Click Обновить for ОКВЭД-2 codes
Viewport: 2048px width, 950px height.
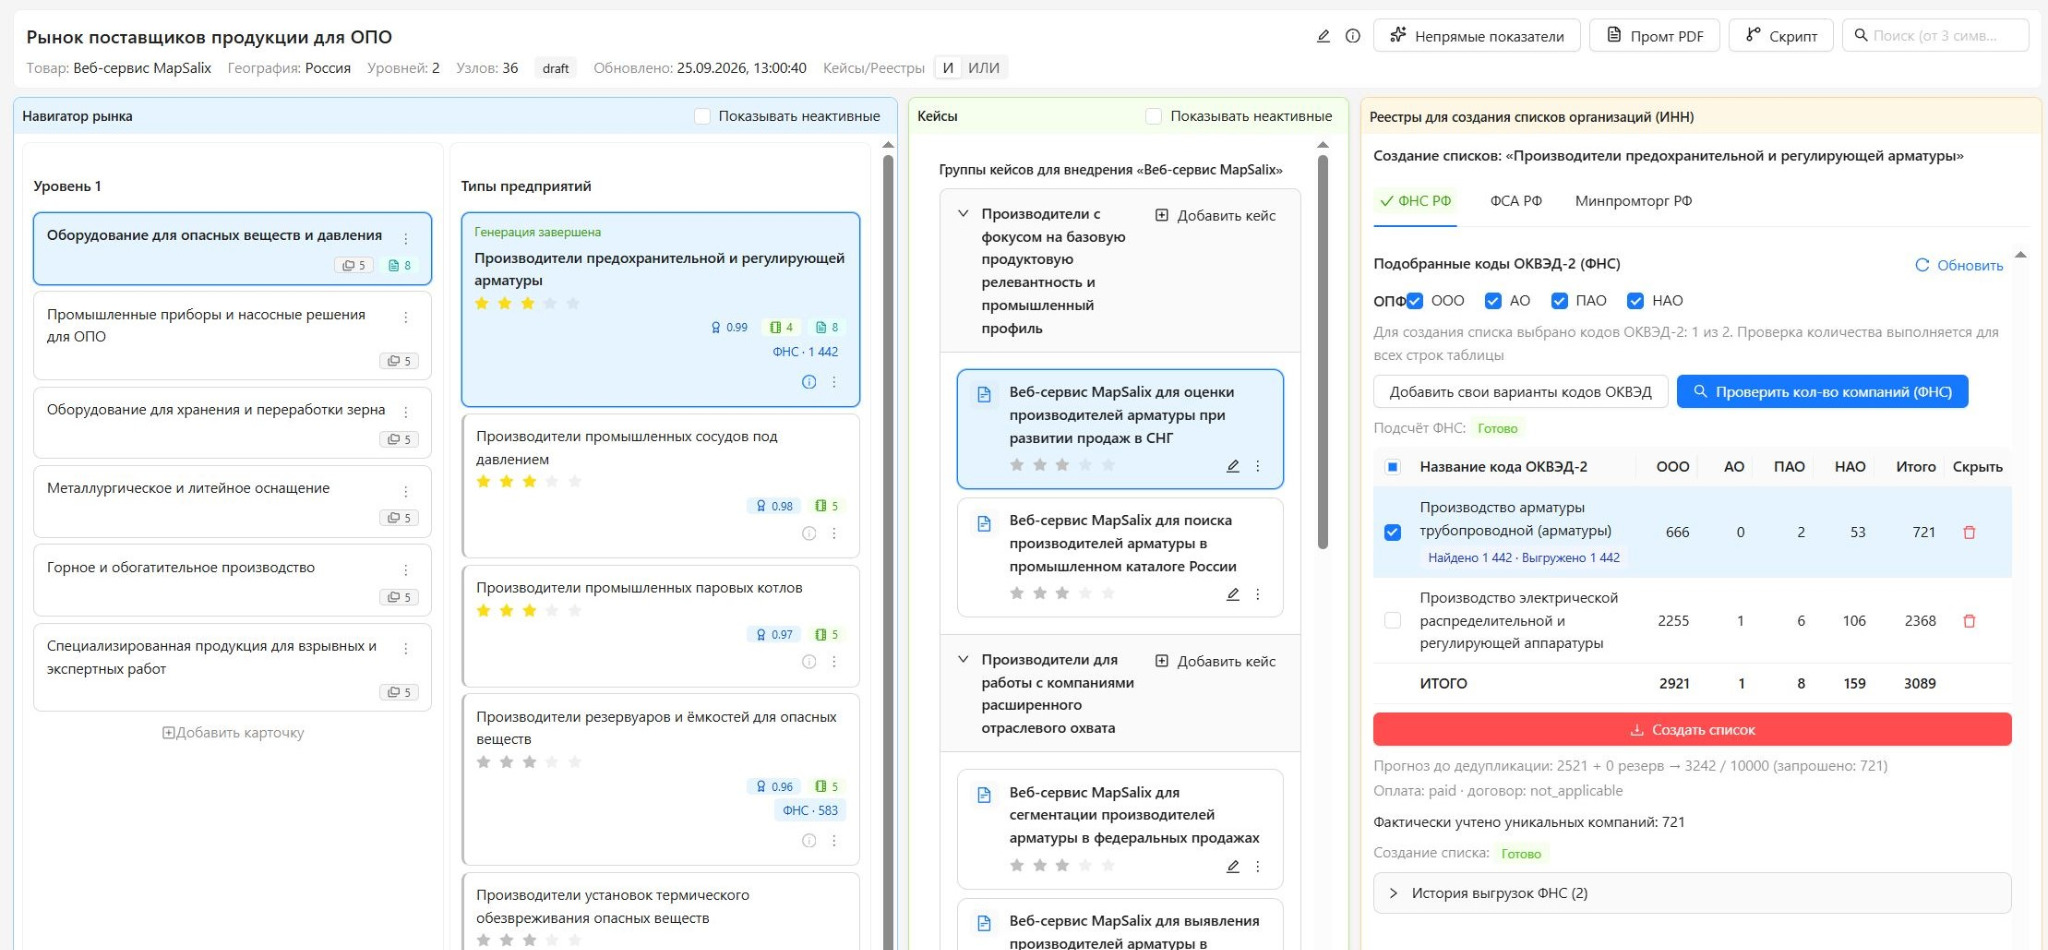(1959, 265)
